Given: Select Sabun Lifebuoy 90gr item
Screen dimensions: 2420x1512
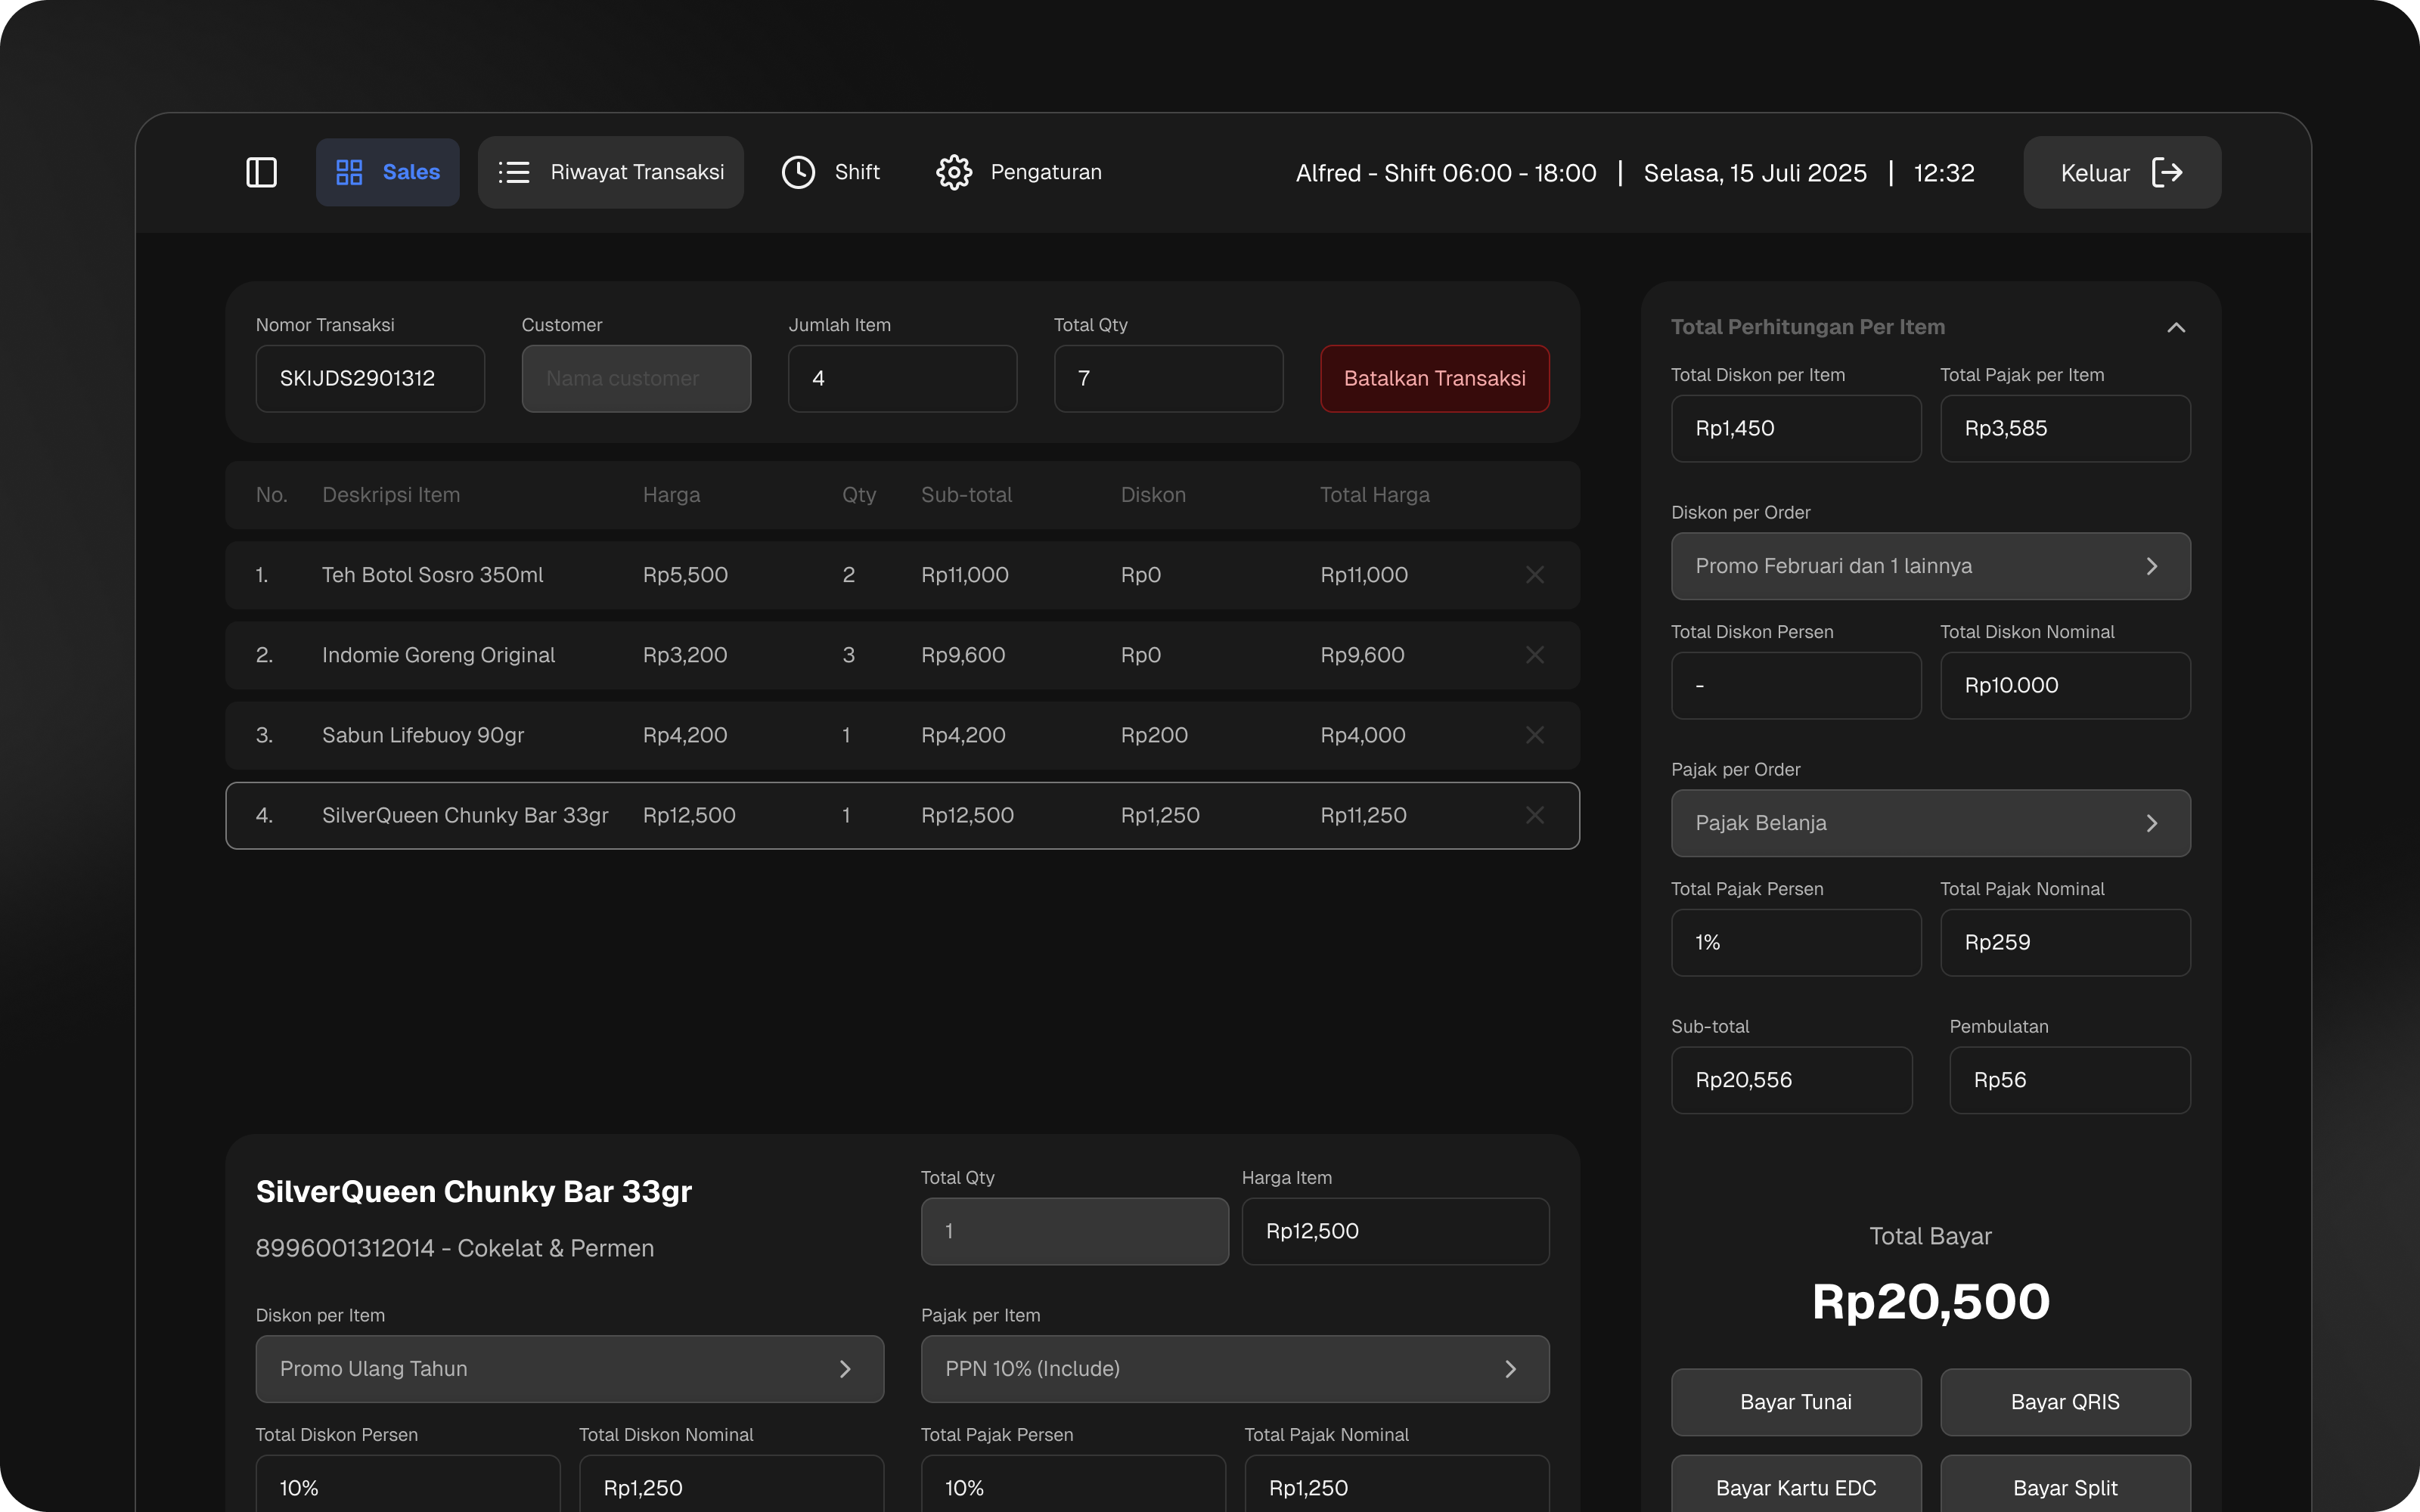Looking at the screenshot, I should [902, 735].
